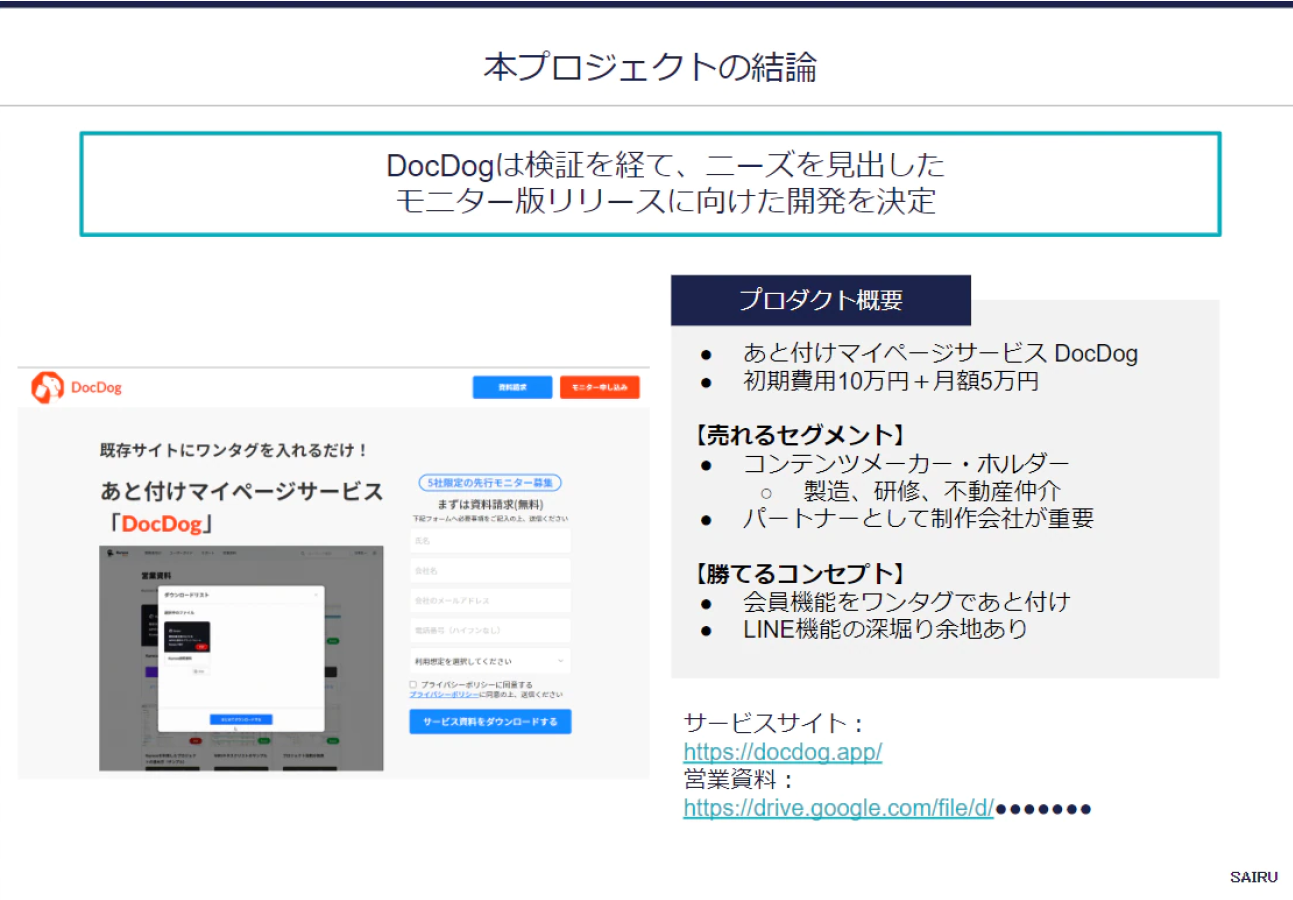The image size is (1293, 900).
Task: Click the 会社のメールアドレス input field
Action: click(x=490, y=600)
